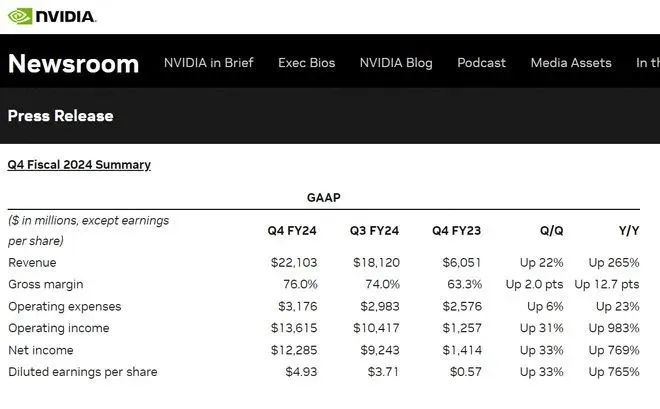This screenshot has width=660, height=409.
Task: Select the Q4 FY23 column header
Action: (457, 231)
